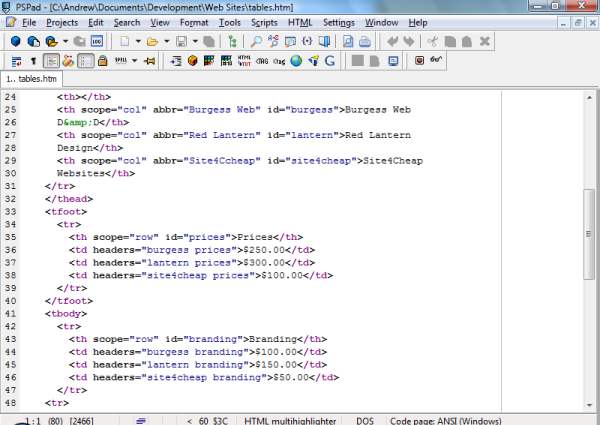600x425 pixels.
Task: Click the $250.00 value on line 36
Action: [x=264, y=250]
